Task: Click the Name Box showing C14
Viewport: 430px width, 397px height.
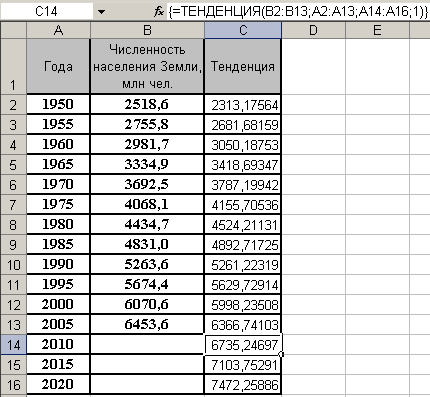Action: click(47, 12)
